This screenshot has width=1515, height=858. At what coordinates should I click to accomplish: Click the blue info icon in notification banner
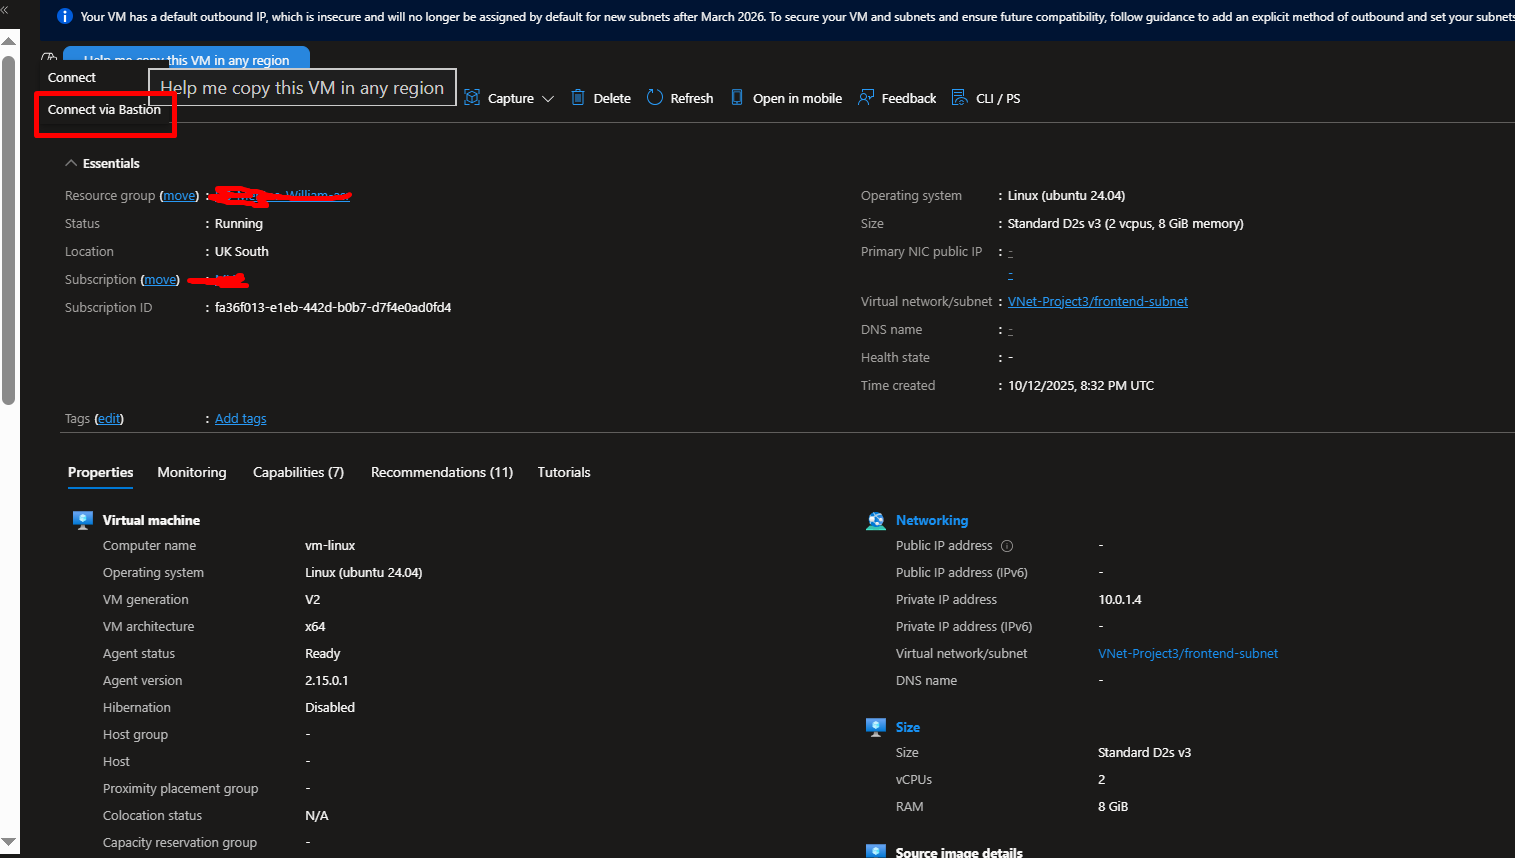[x=65, y=17]
